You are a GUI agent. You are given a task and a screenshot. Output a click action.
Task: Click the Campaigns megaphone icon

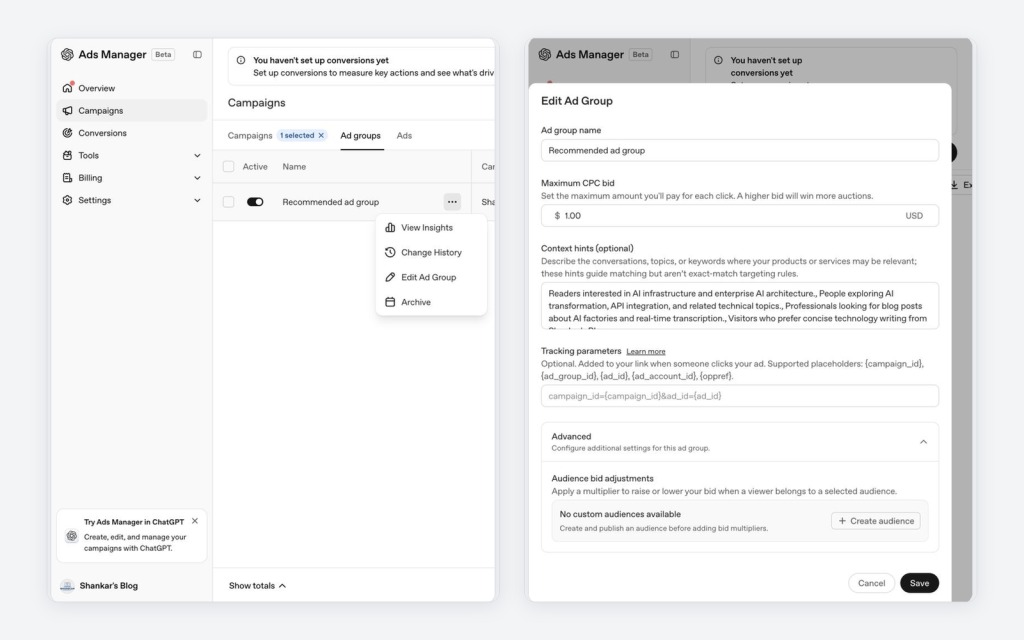[x=67, y=110]
